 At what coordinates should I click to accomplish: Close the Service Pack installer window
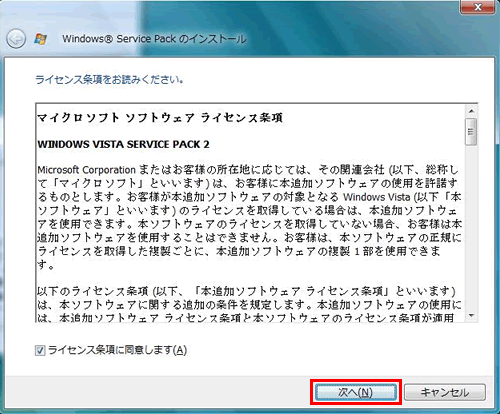[x=478, y=7]
